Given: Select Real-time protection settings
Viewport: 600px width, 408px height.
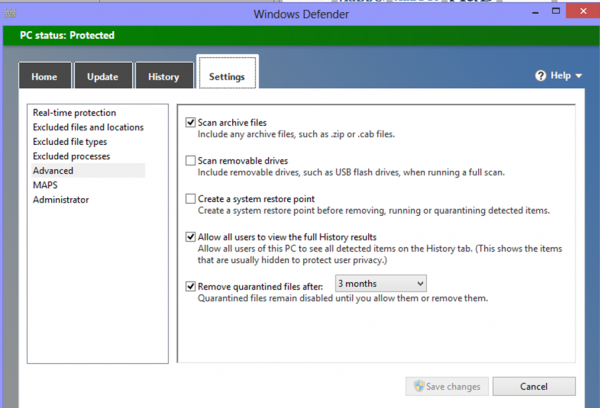Looking at the screenshot, I should point(75,113).
